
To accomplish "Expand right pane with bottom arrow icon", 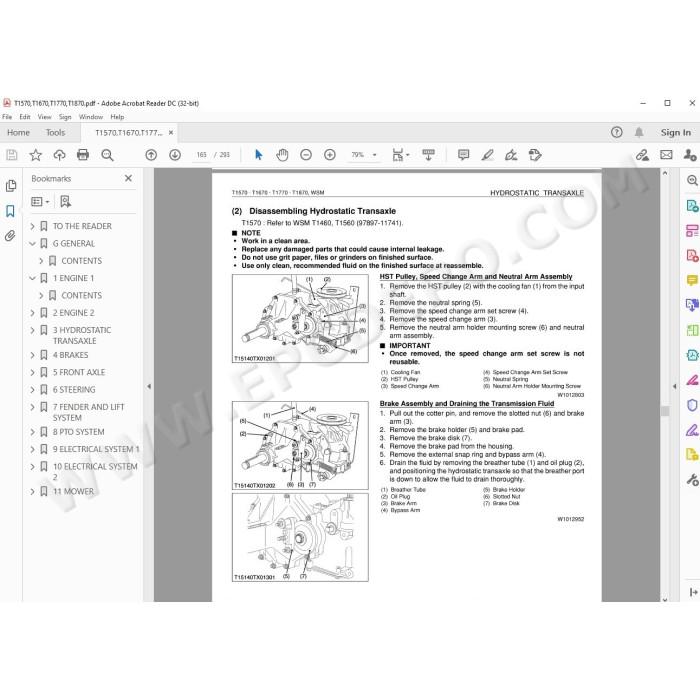I will pyautogui.click(x=693, y=592).
